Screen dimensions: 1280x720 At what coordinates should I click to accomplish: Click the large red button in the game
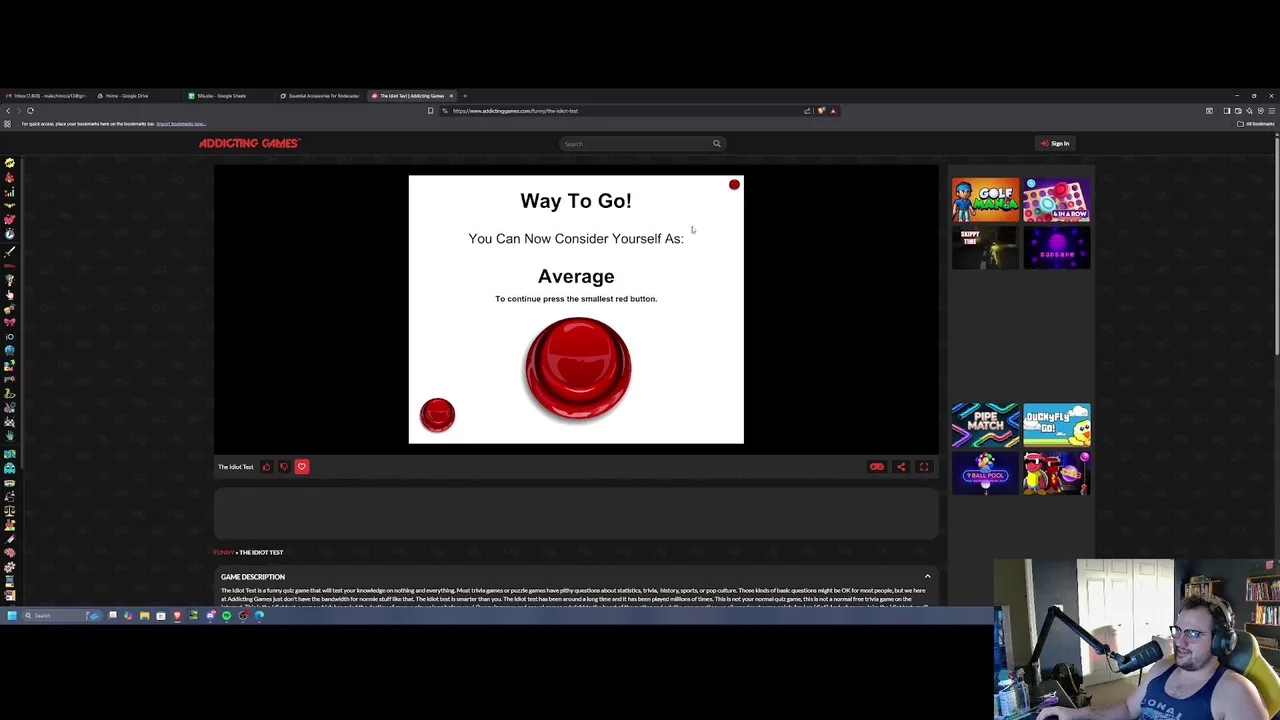coord(578,369)
